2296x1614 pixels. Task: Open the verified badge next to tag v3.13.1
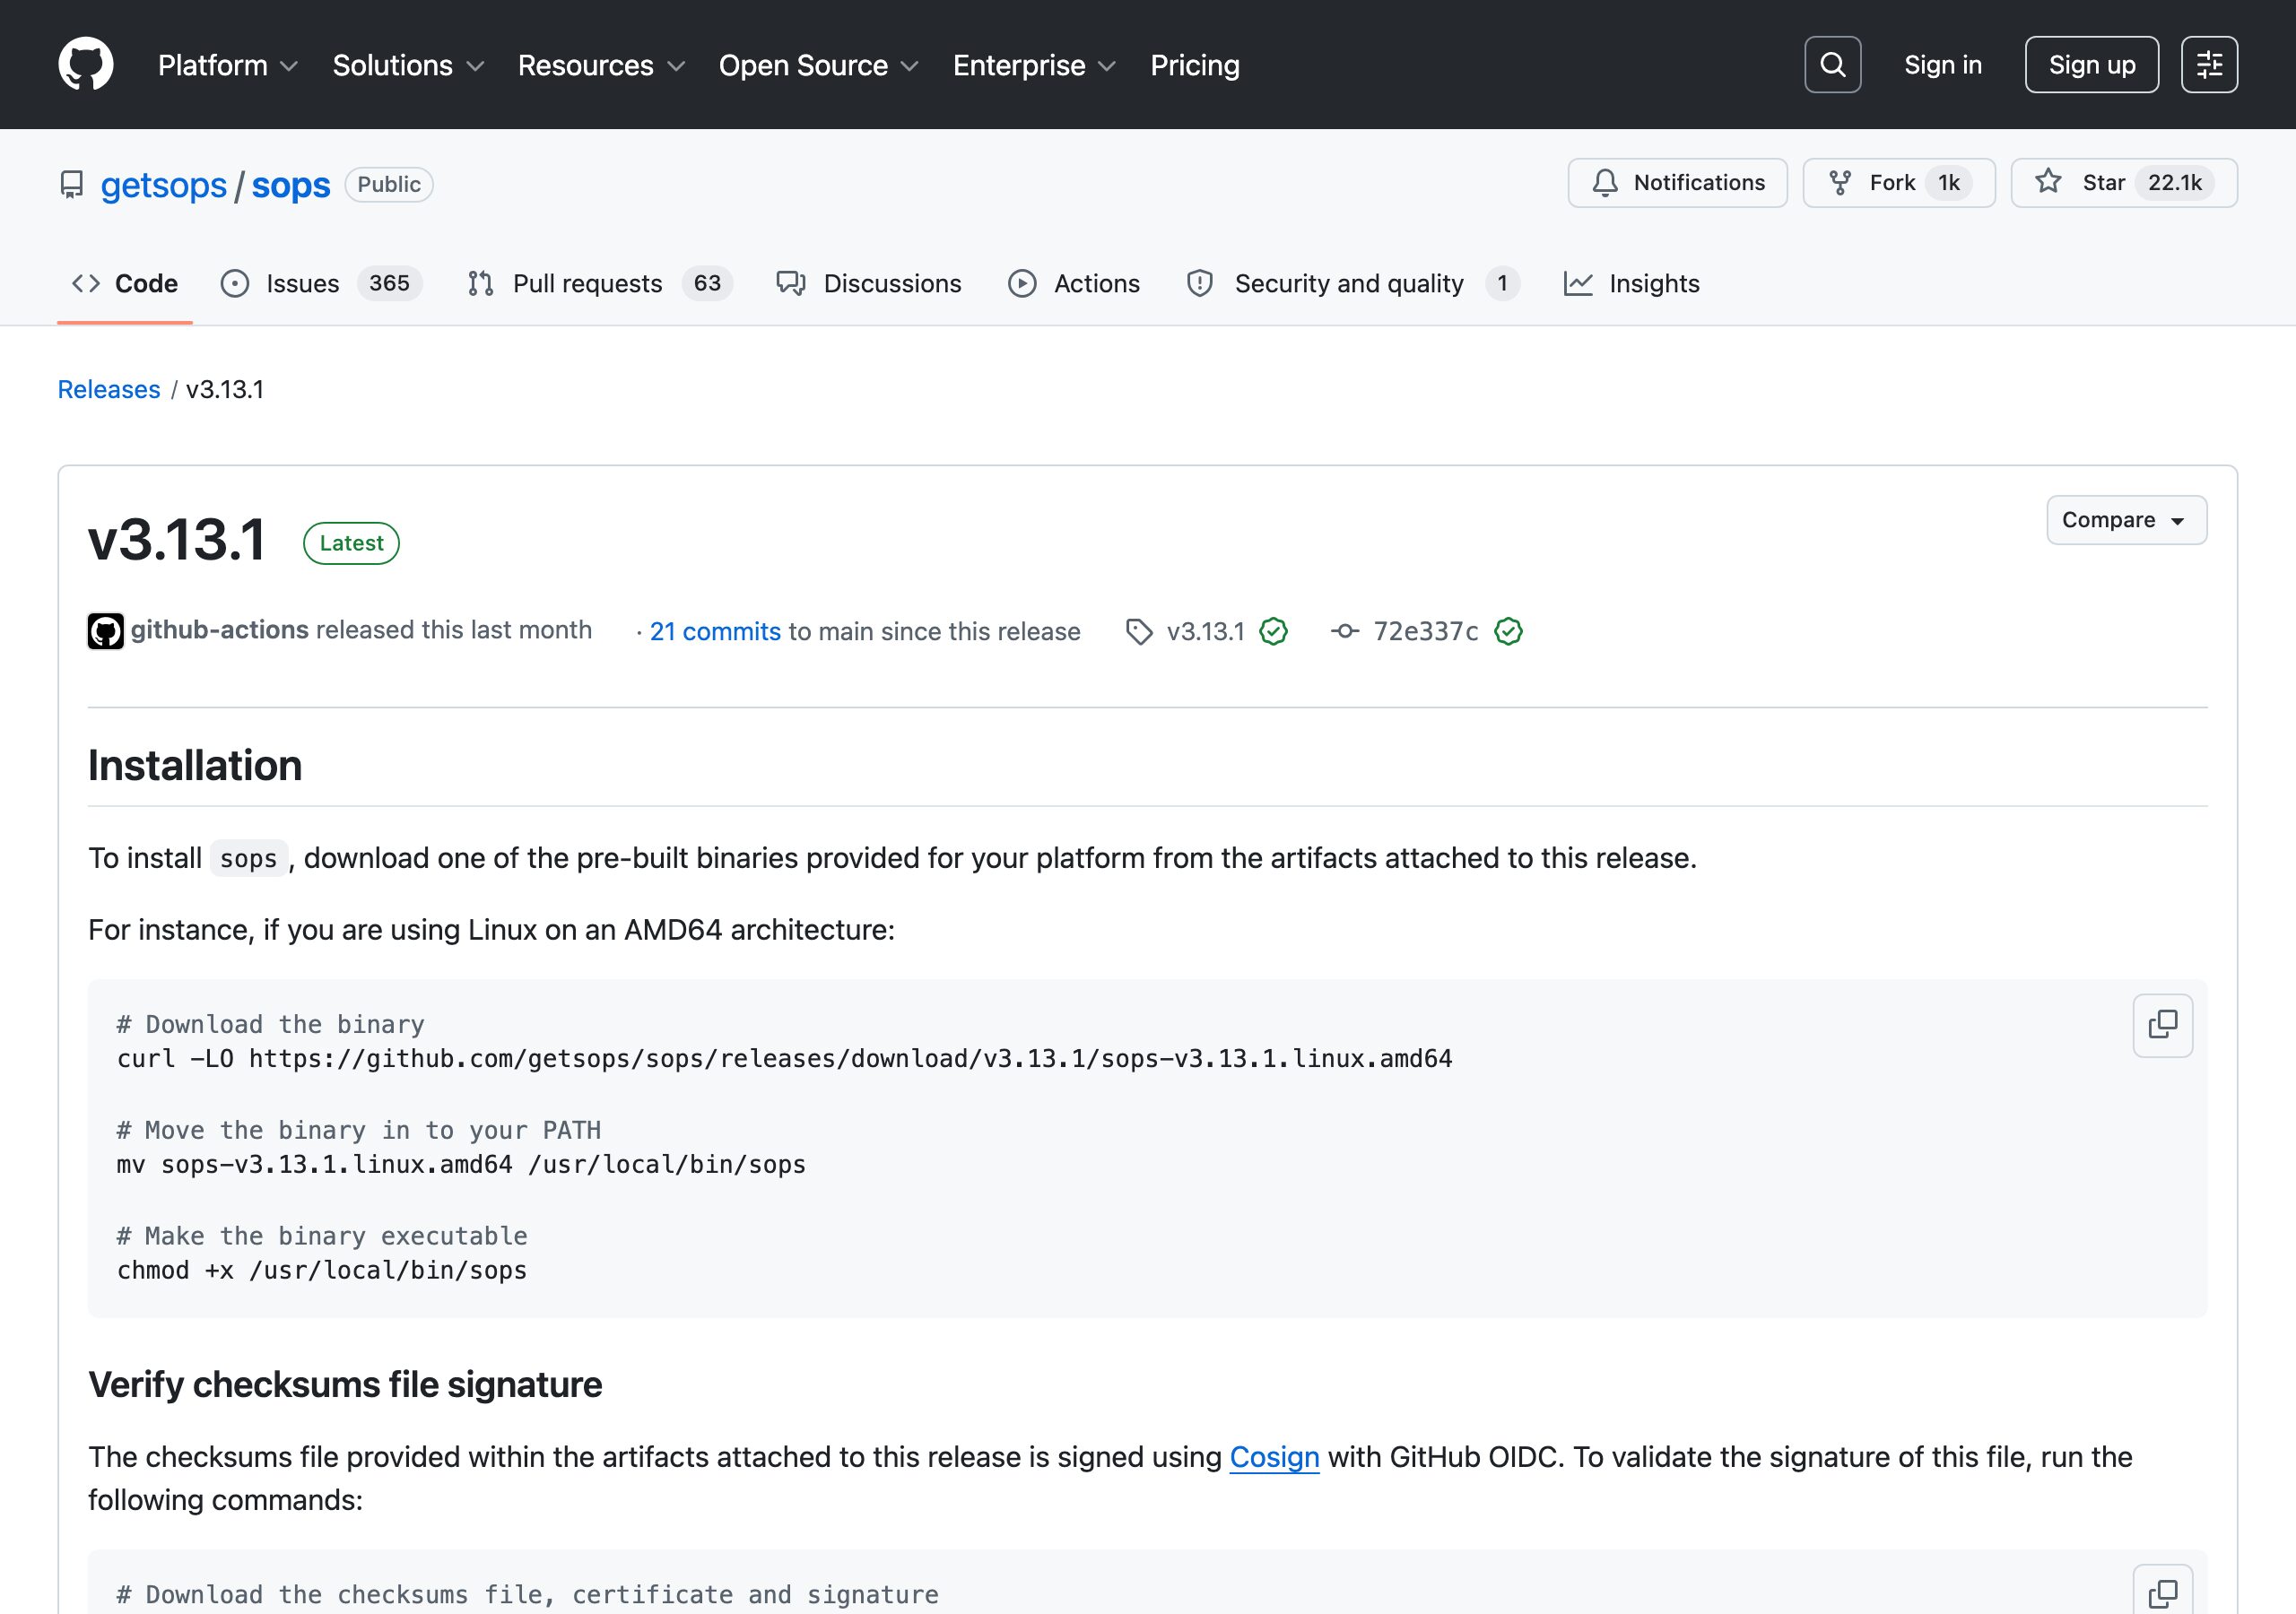click(x=1273, y=632)
